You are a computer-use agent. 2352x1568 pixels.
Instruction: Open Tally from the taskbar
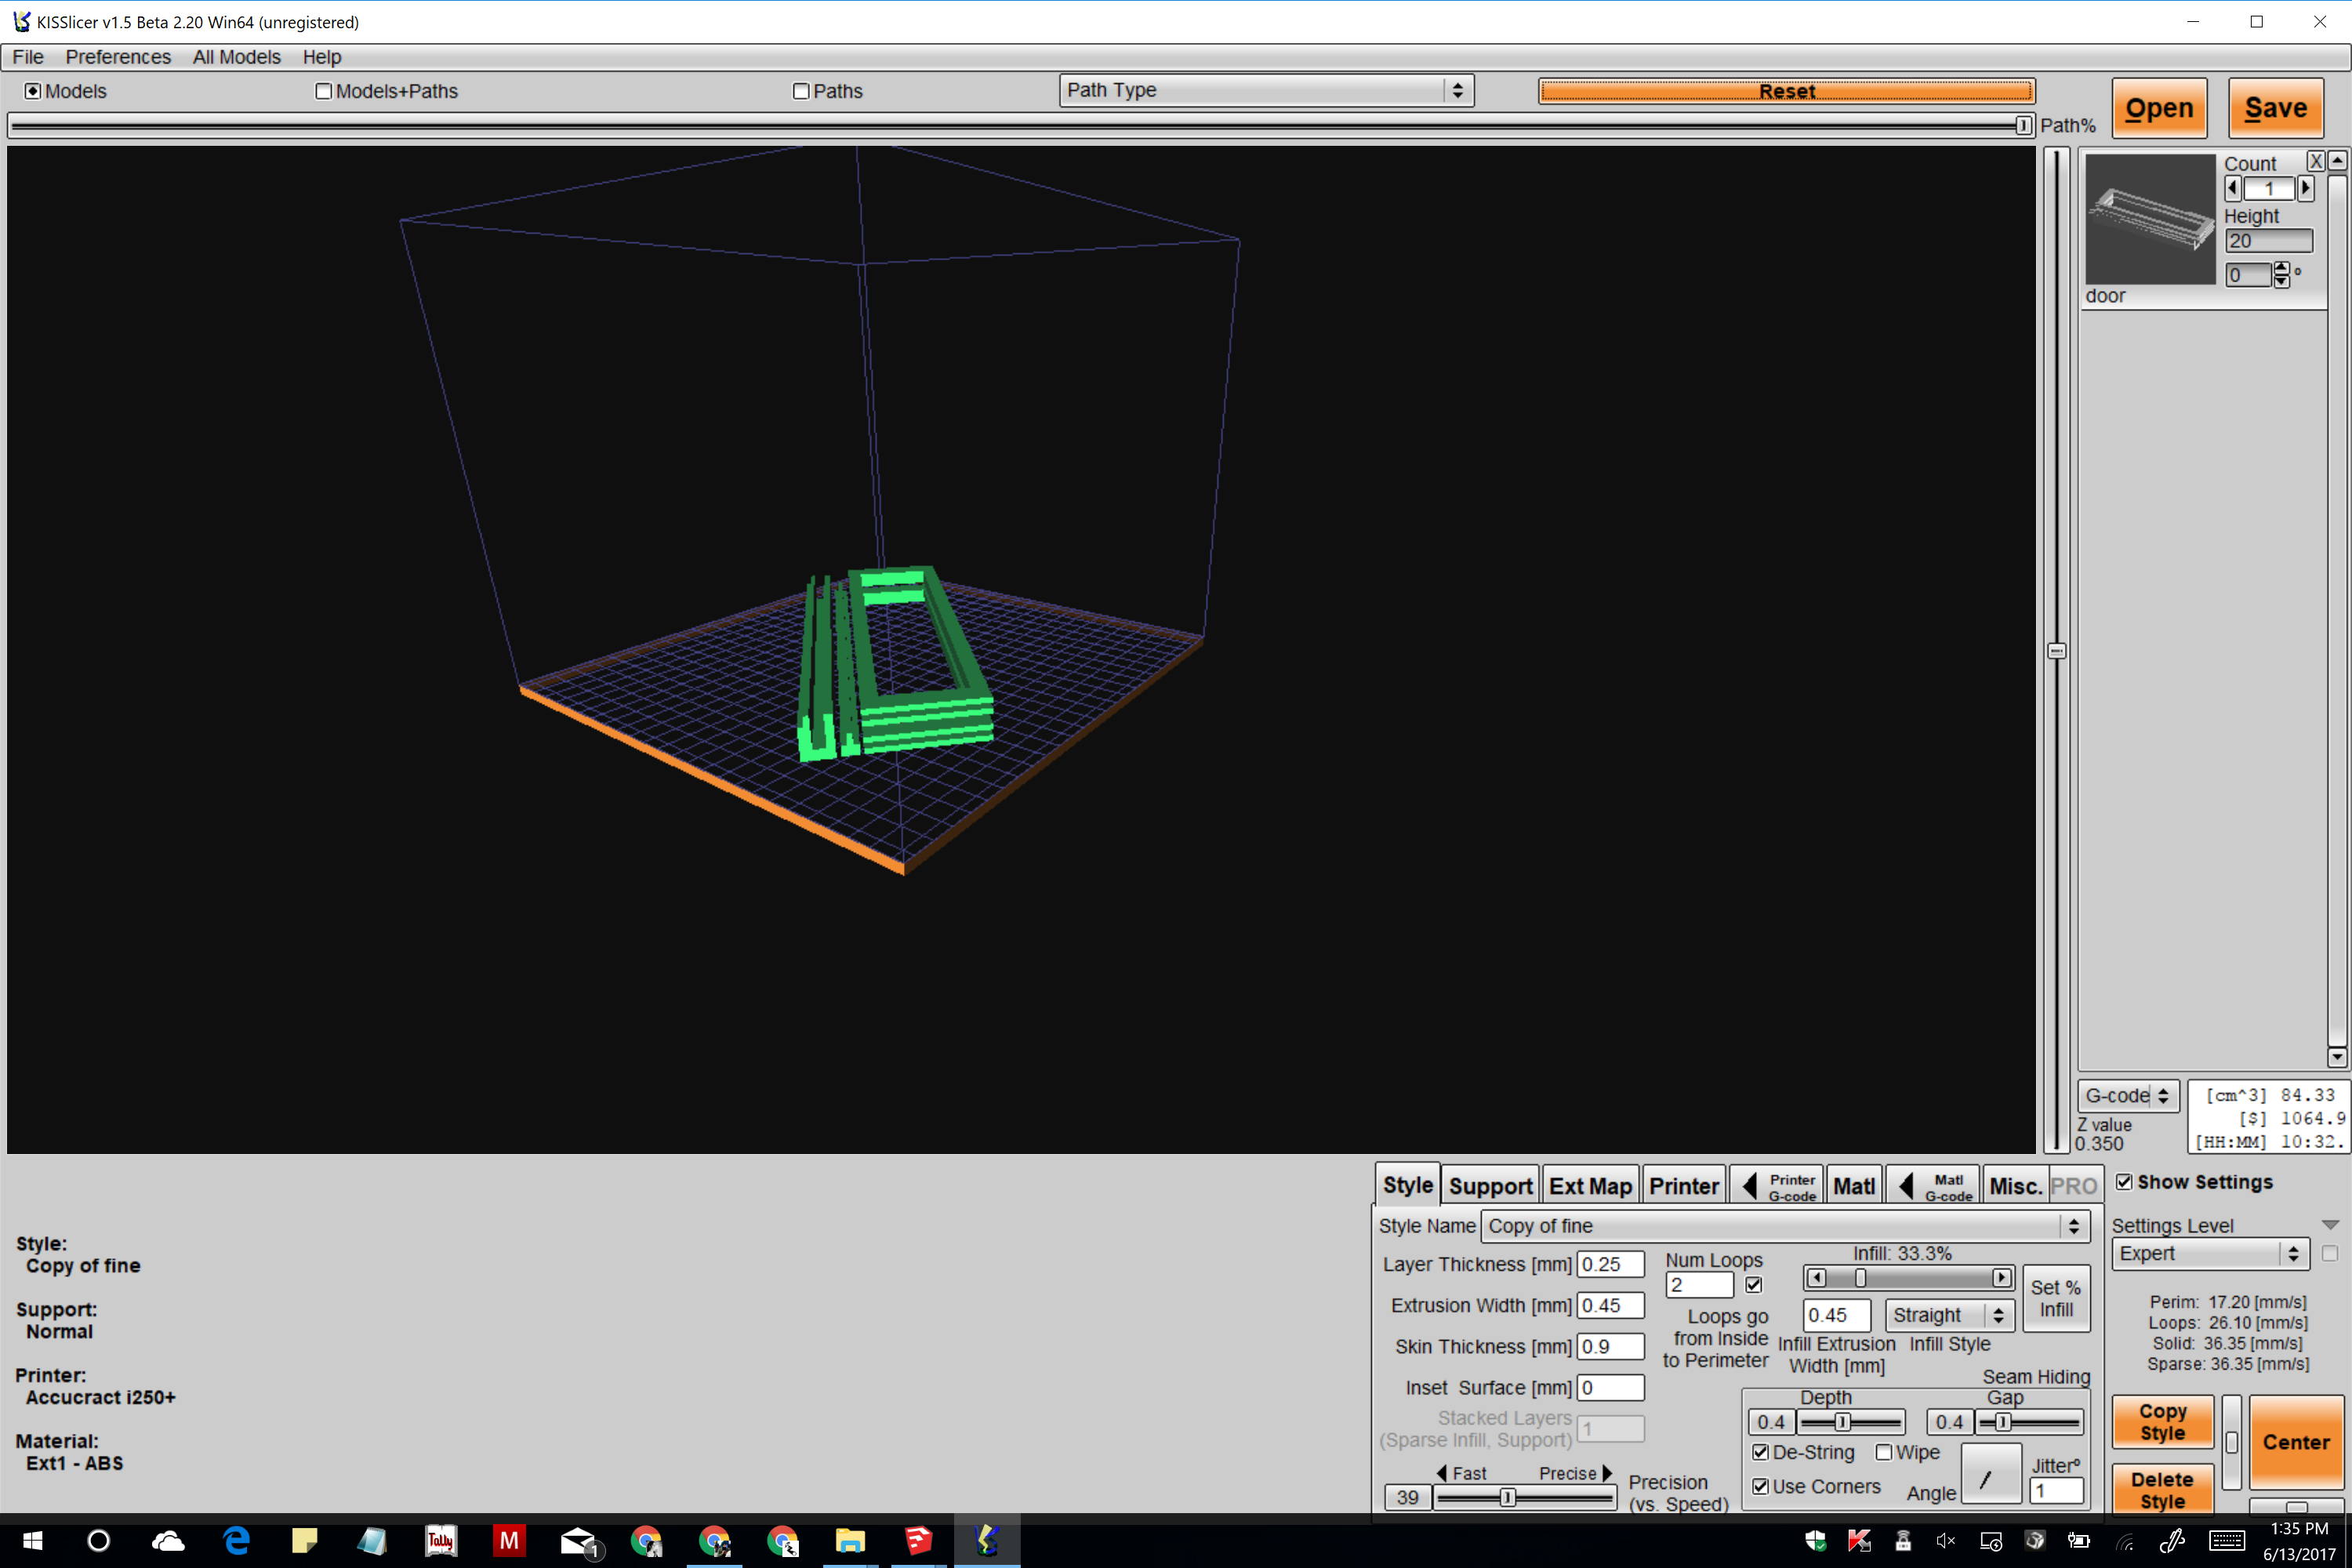(440, 1541)
